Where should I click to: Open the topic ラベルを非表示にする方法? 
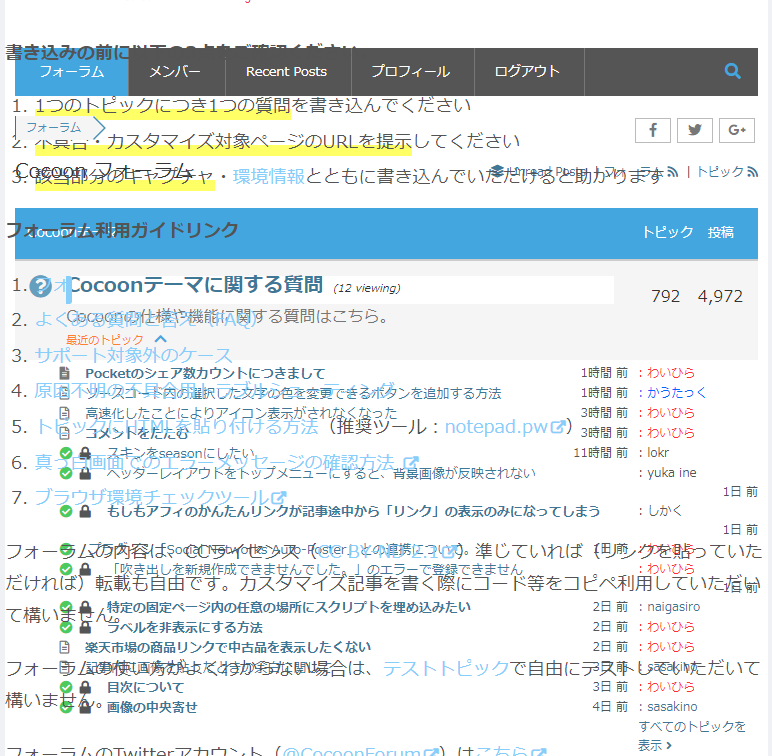(185, 627)
